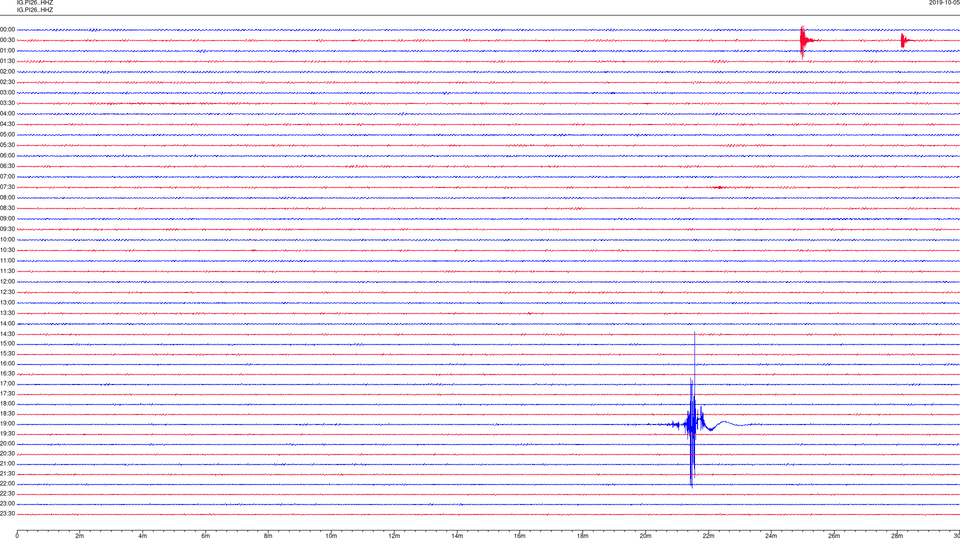Select the 00:30 time label
The width and height of the screenshot is (960, 540).
coord(7,40)
